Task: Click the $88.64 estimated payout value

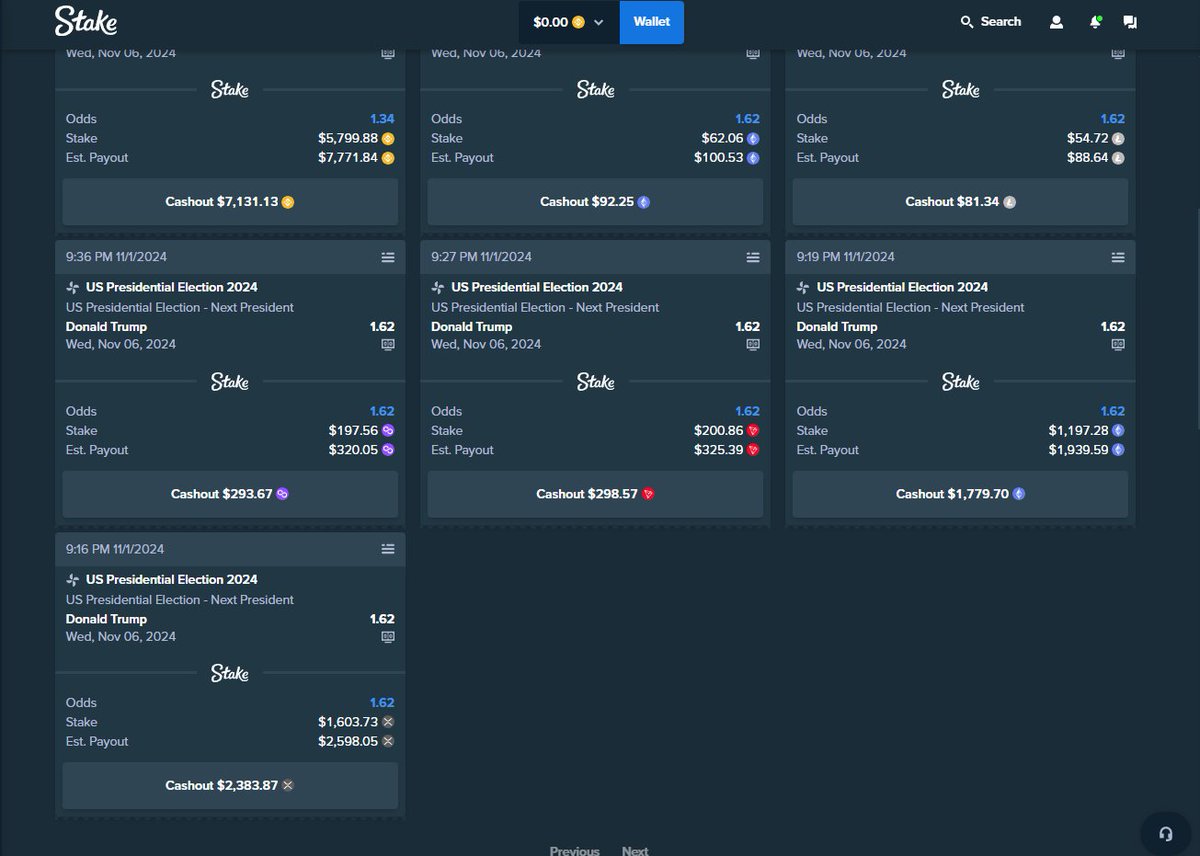Action: (1088, 158)
